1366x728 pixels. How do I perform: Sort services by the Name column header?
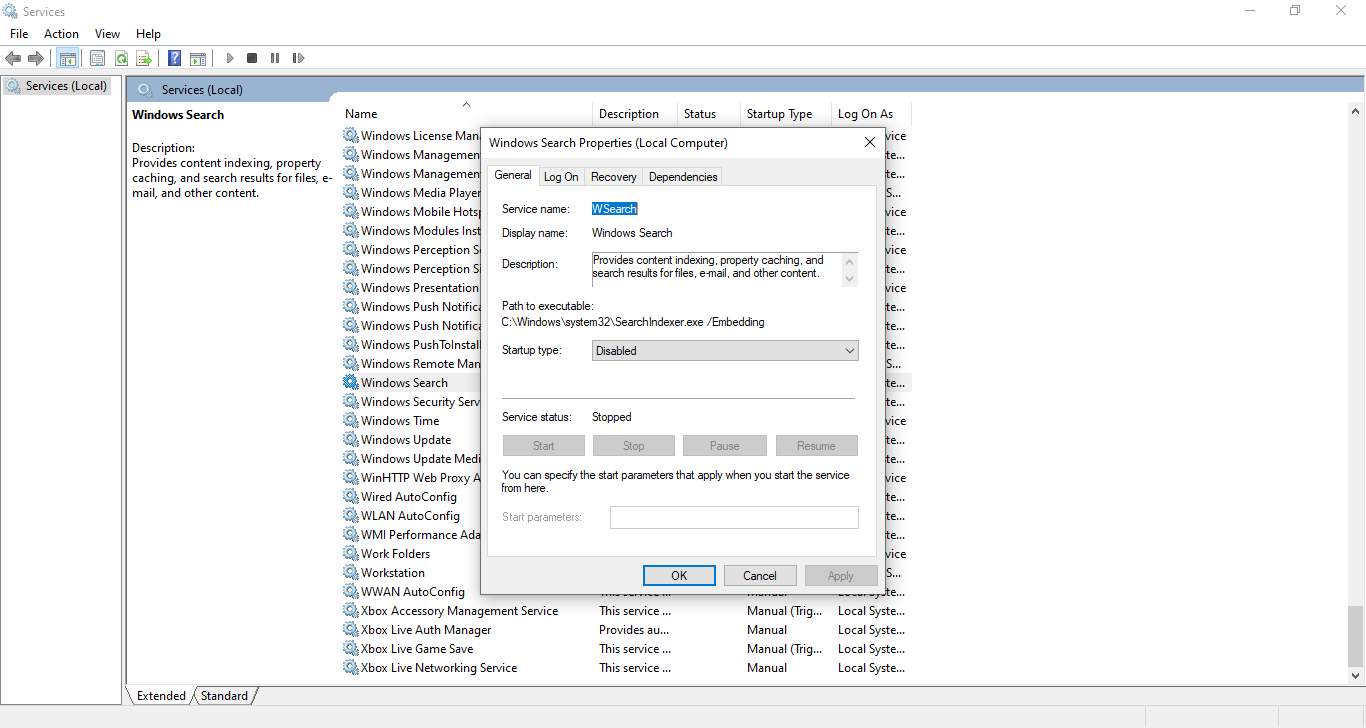point(468,114)
